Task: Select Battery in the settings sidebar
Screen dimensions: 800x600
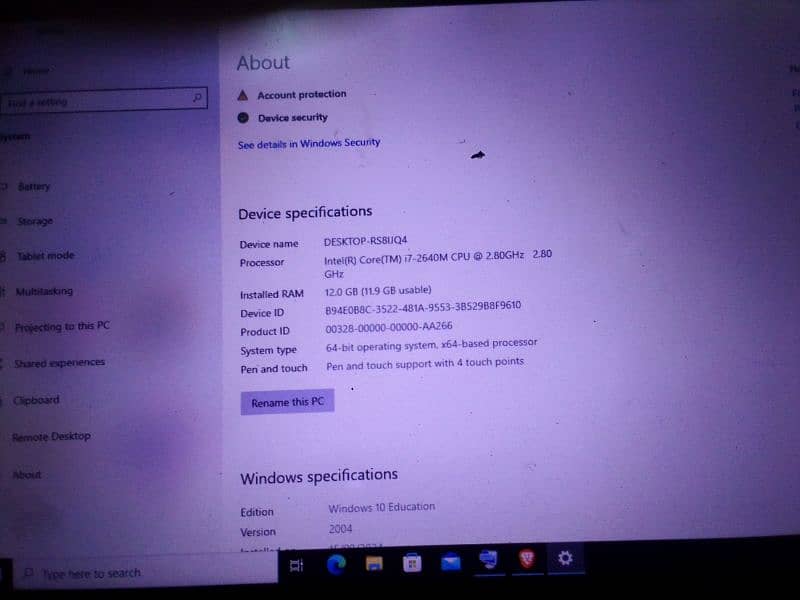Action: (x=33, y=186)
